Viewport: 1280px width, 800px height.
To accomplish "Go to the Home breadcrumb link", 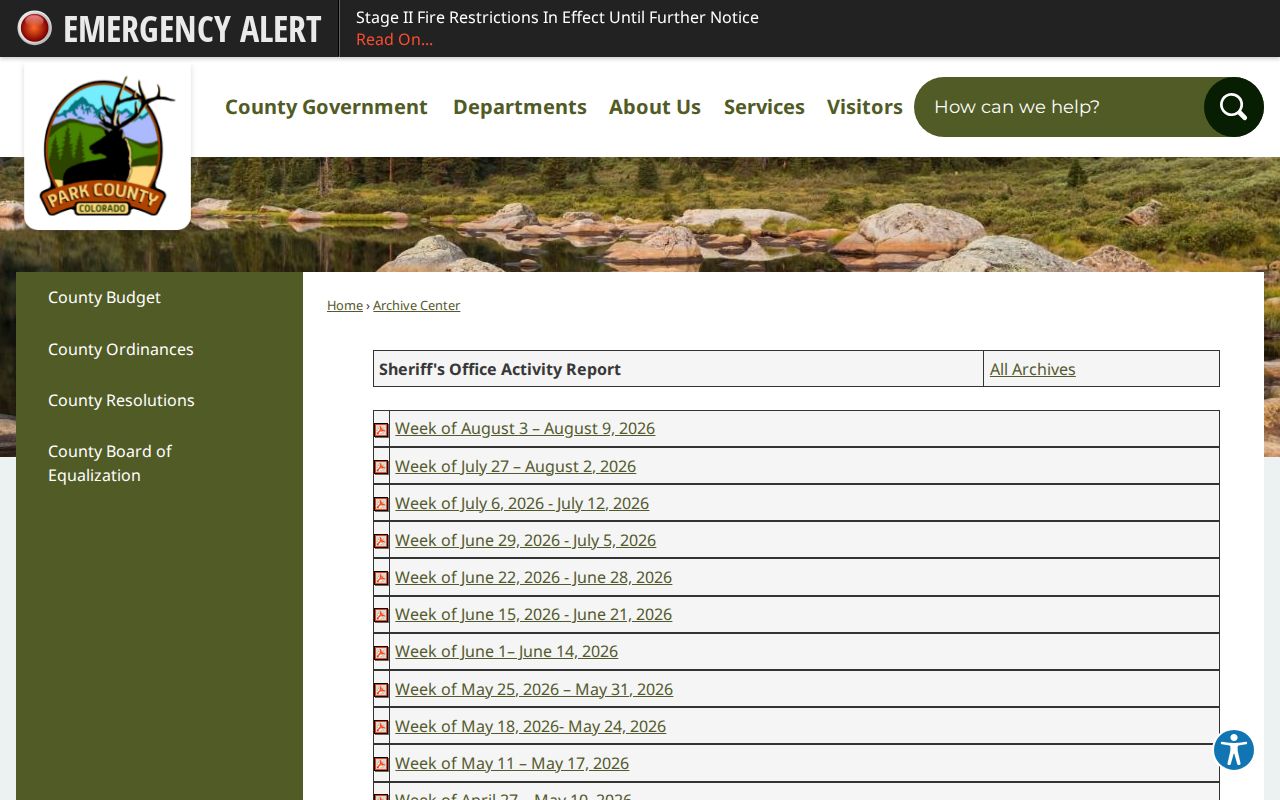I will coord(345,305).
